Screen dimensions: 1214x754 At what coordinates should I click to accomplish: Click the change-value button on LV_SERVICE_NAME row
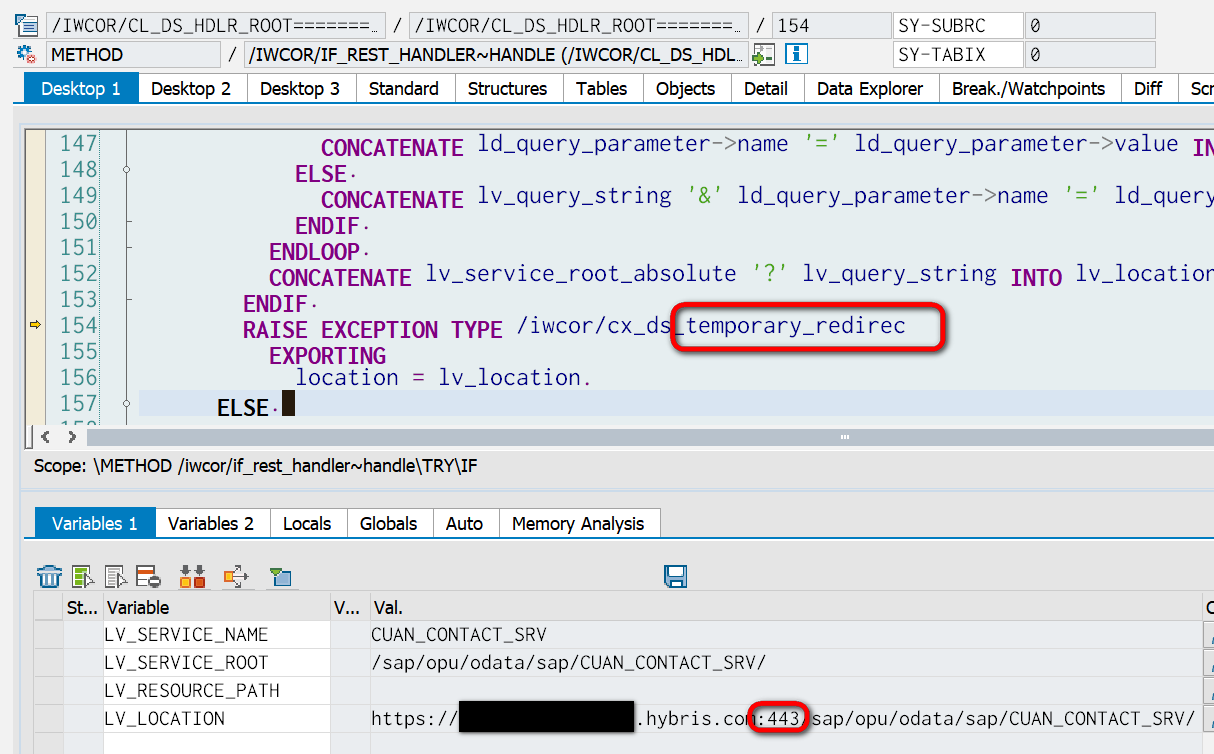click(x=1208, y=634)
